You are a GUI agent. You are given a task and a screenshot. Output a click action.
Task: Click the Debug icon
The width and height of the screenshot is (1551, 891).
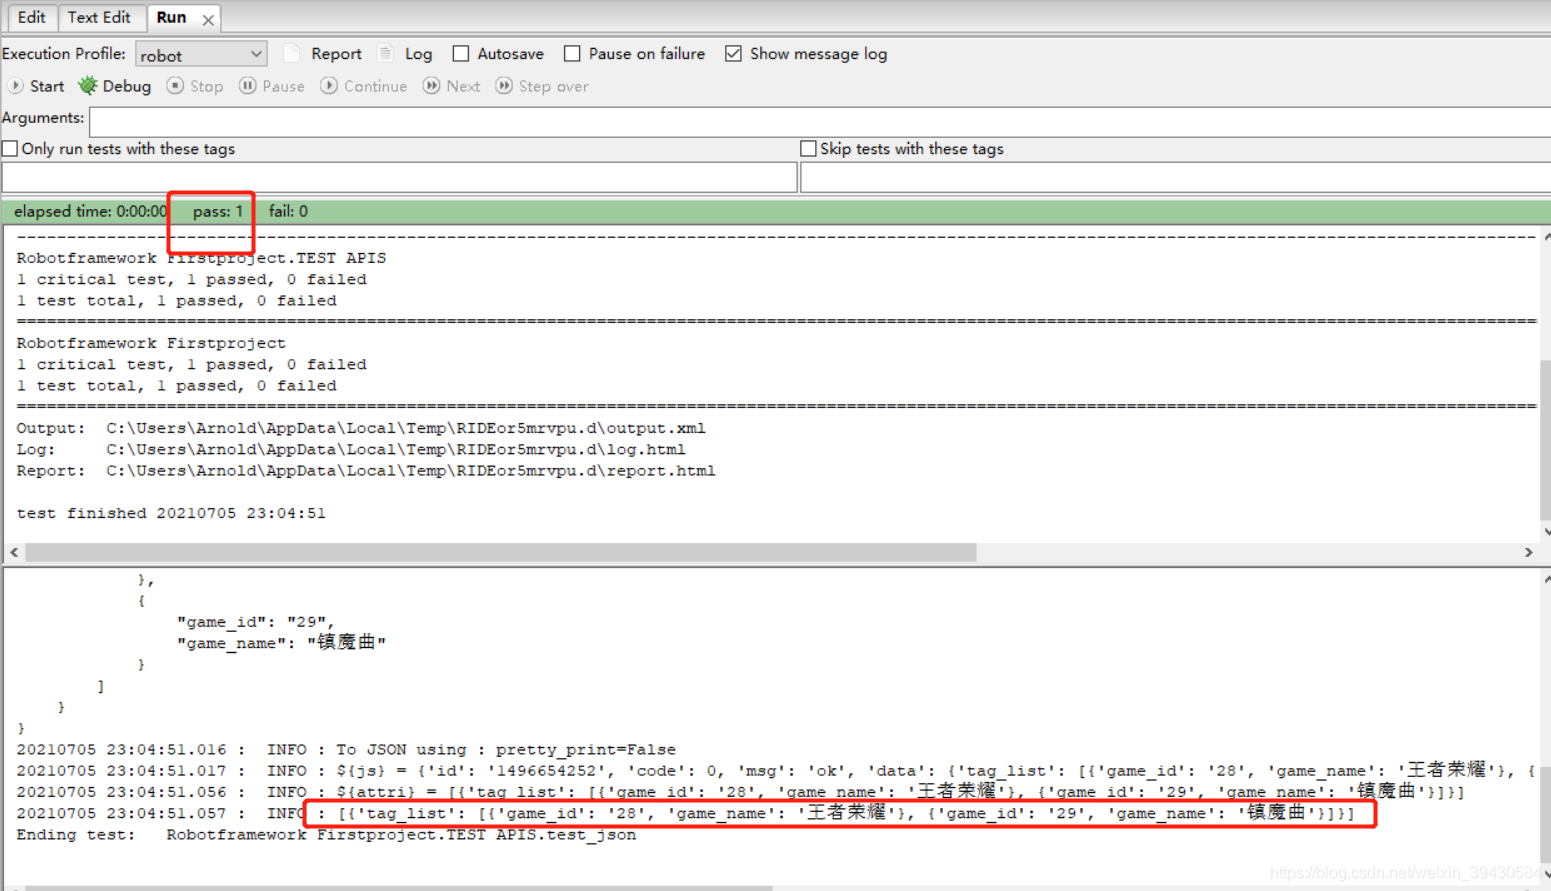(x=114, y=86)
